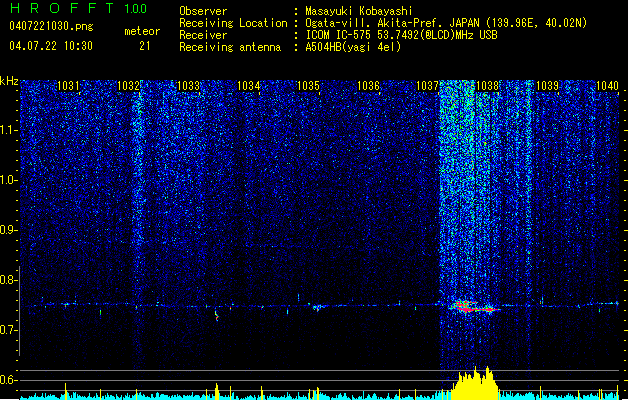Viewport: 629px width, 400px height.
Task: Click the meteor count value 21
Action: coord(144,46)
